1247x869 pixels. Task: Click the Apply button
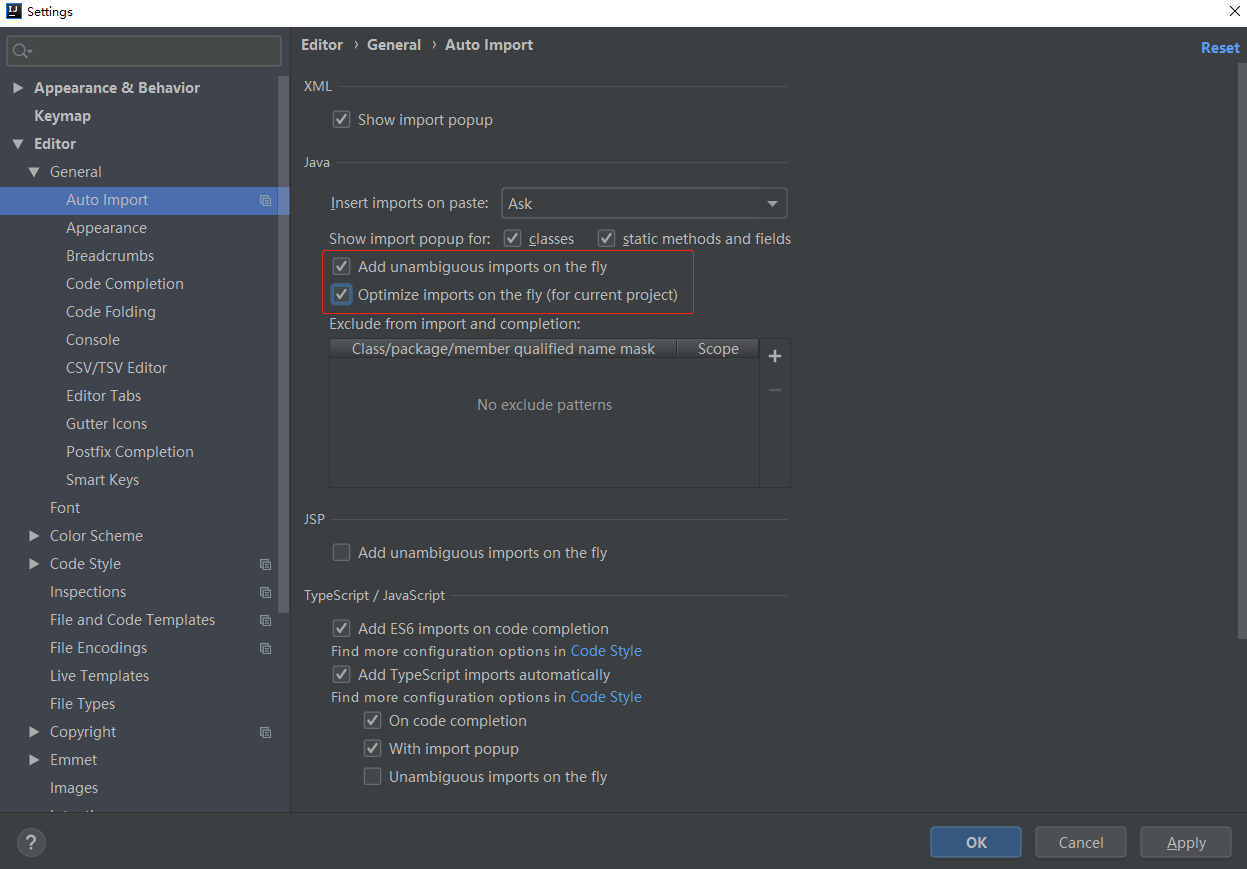(1186, 842)
